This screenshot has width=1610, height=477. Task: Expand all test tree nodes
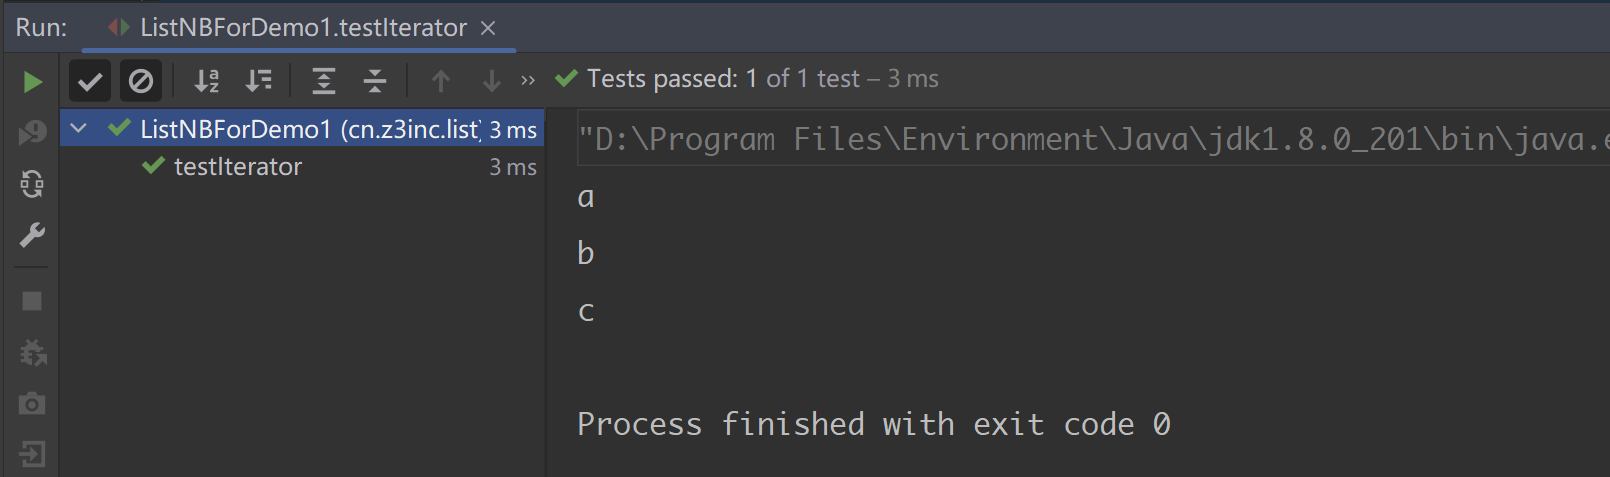click(323, 81)
